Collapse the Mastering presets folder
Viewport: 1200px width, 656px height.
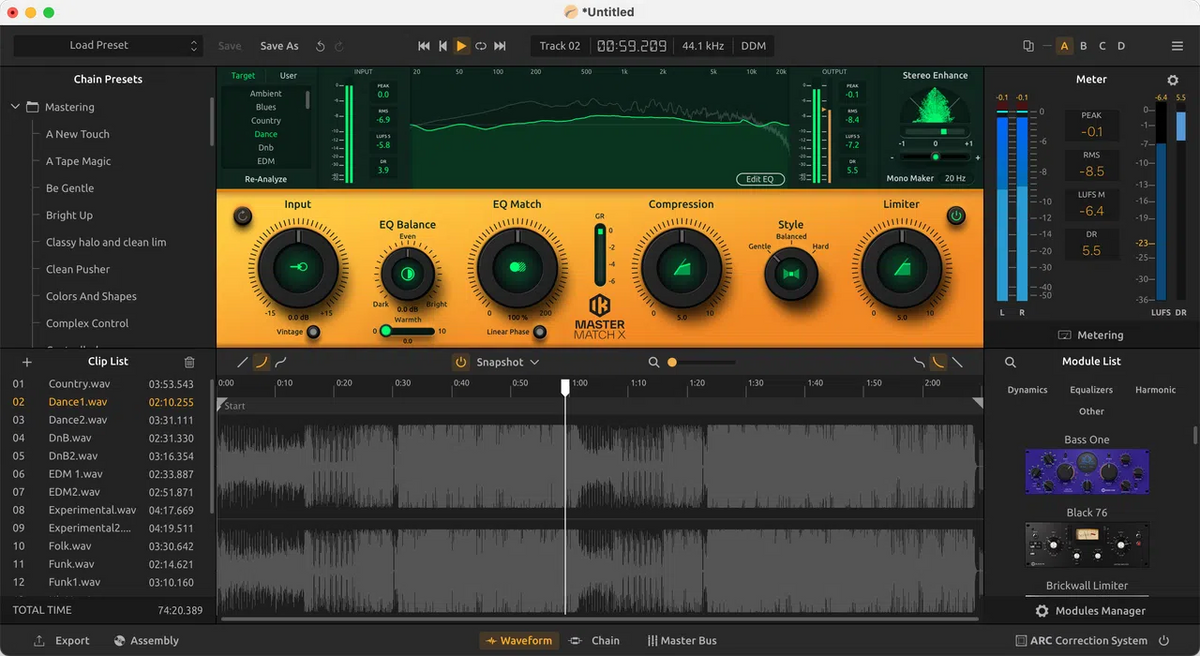coord(15,107)
